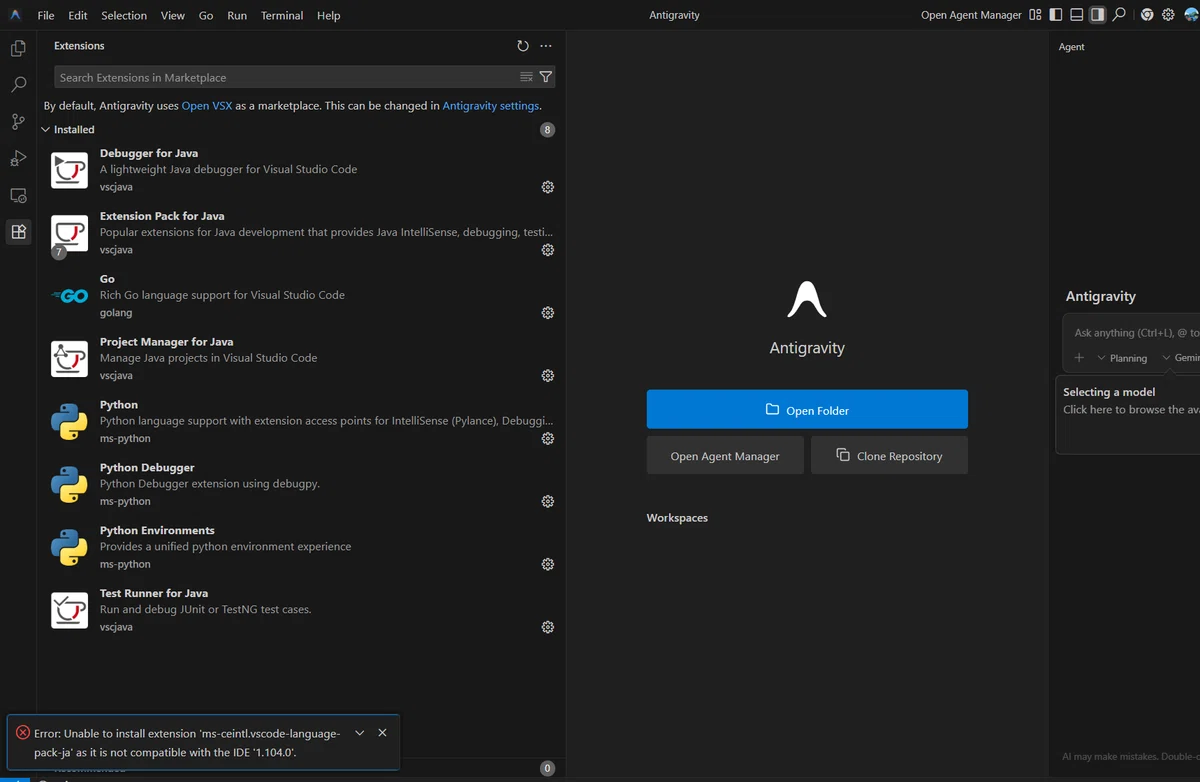Open the Selection menu
1200x782 pixels.
tap(124, 15)
